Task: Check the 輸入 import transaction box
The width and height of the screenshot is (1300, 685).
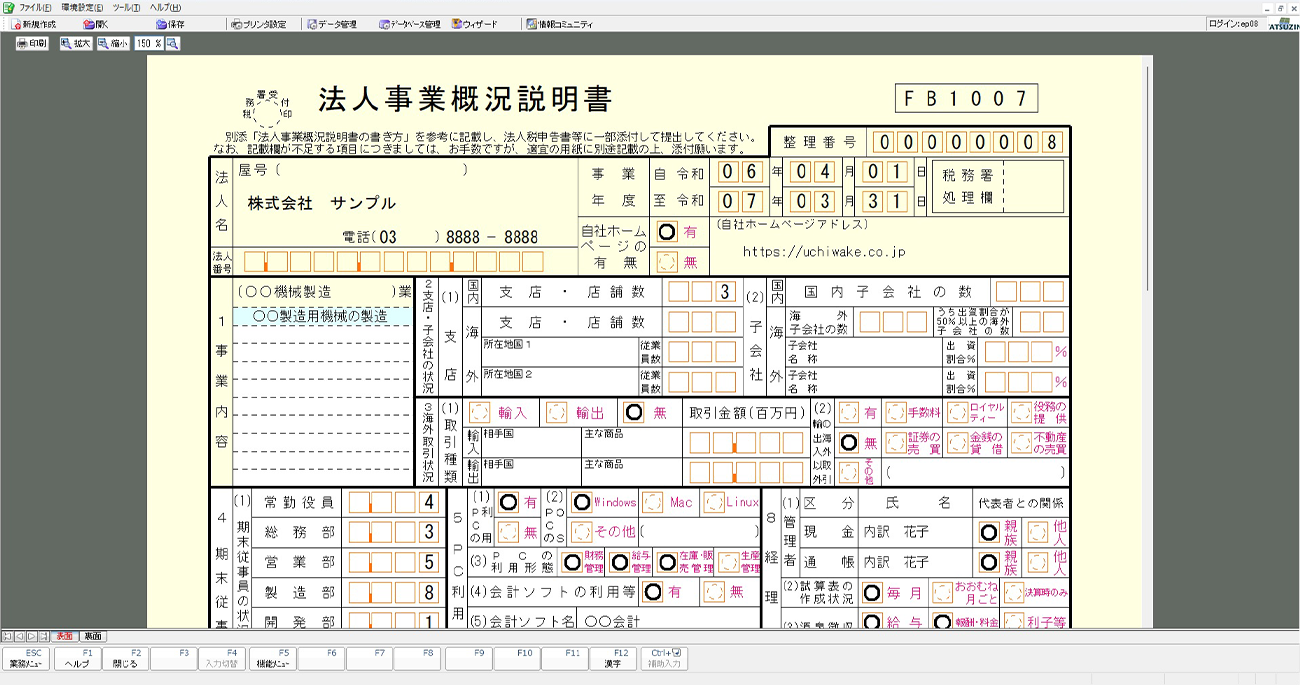Action: 480,413
